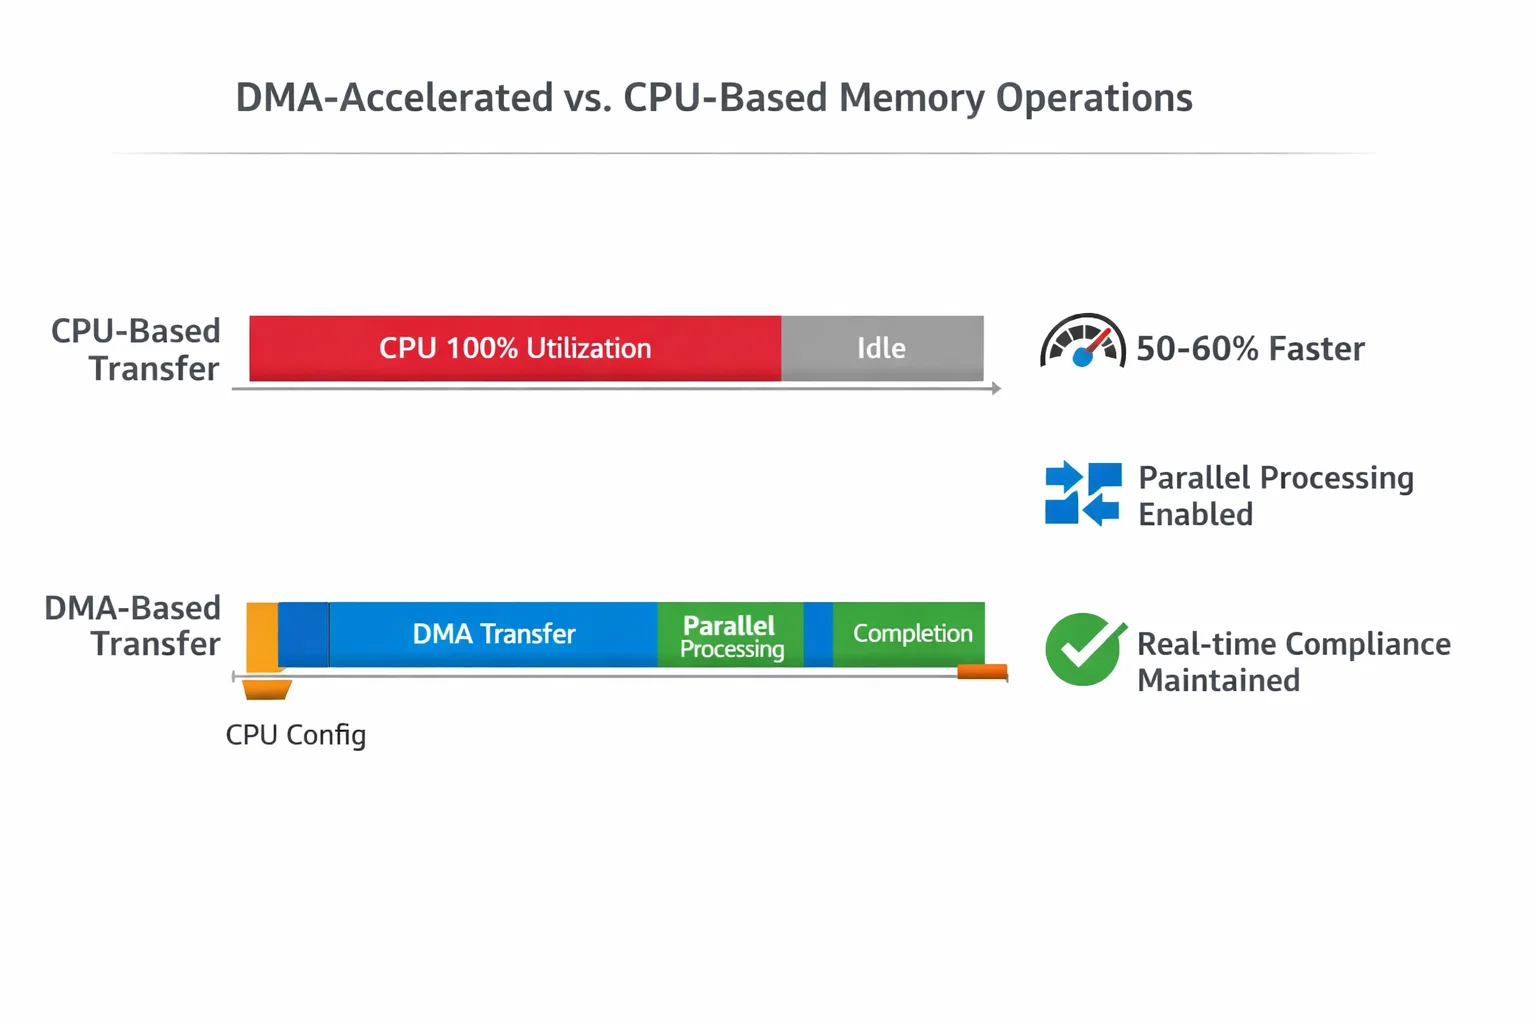Image resolution: width=1536 pixels, height=1024 pixels.
Task: Click the Parallel Processing Enabled text
Action: pos(1275,495)
